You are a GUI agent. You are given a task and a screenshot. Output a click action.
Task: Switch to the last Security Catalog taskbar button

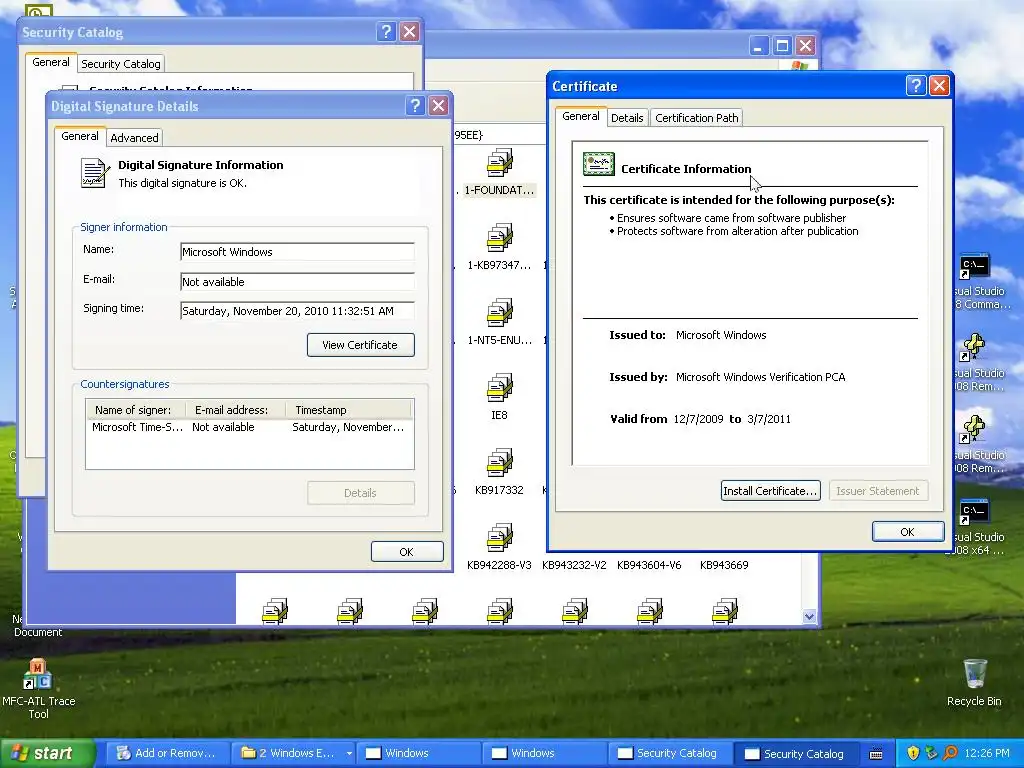(x=795, y=754)
